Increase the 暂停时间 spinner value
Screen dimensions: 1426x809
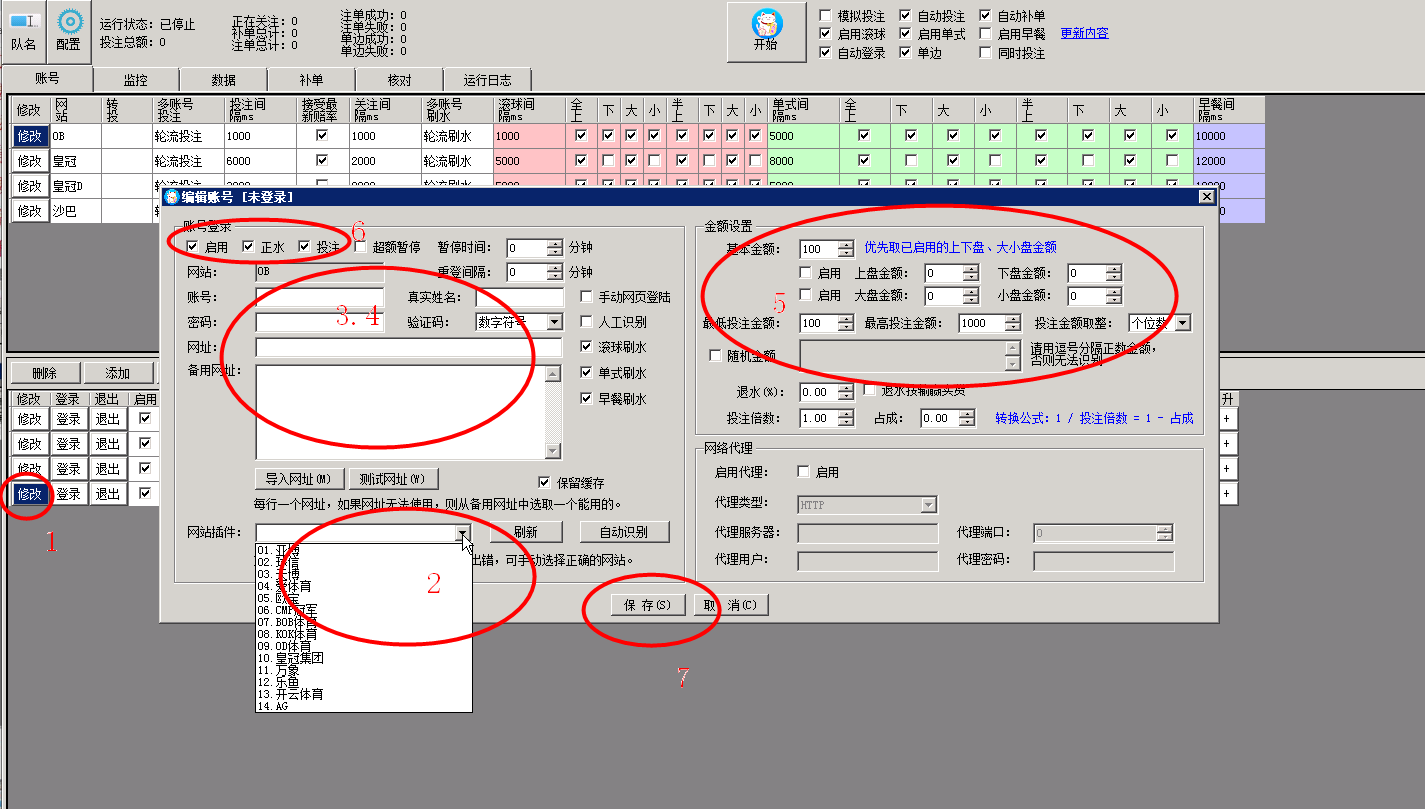click(555, 243)
